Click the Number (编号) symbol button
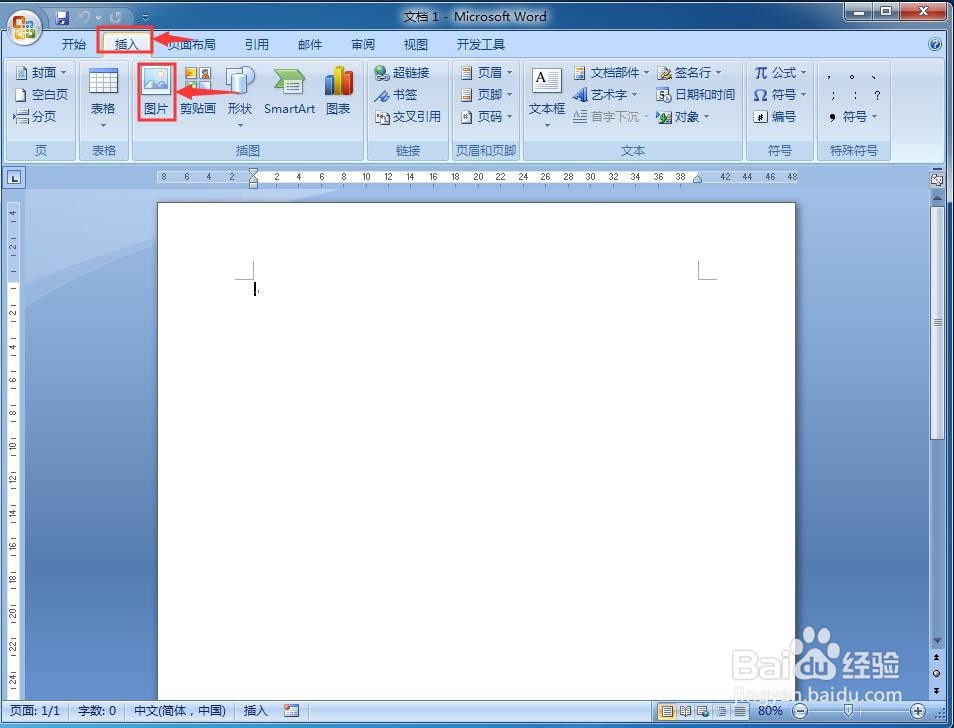This screenshot has height=728, width=954. coord(775,117)
